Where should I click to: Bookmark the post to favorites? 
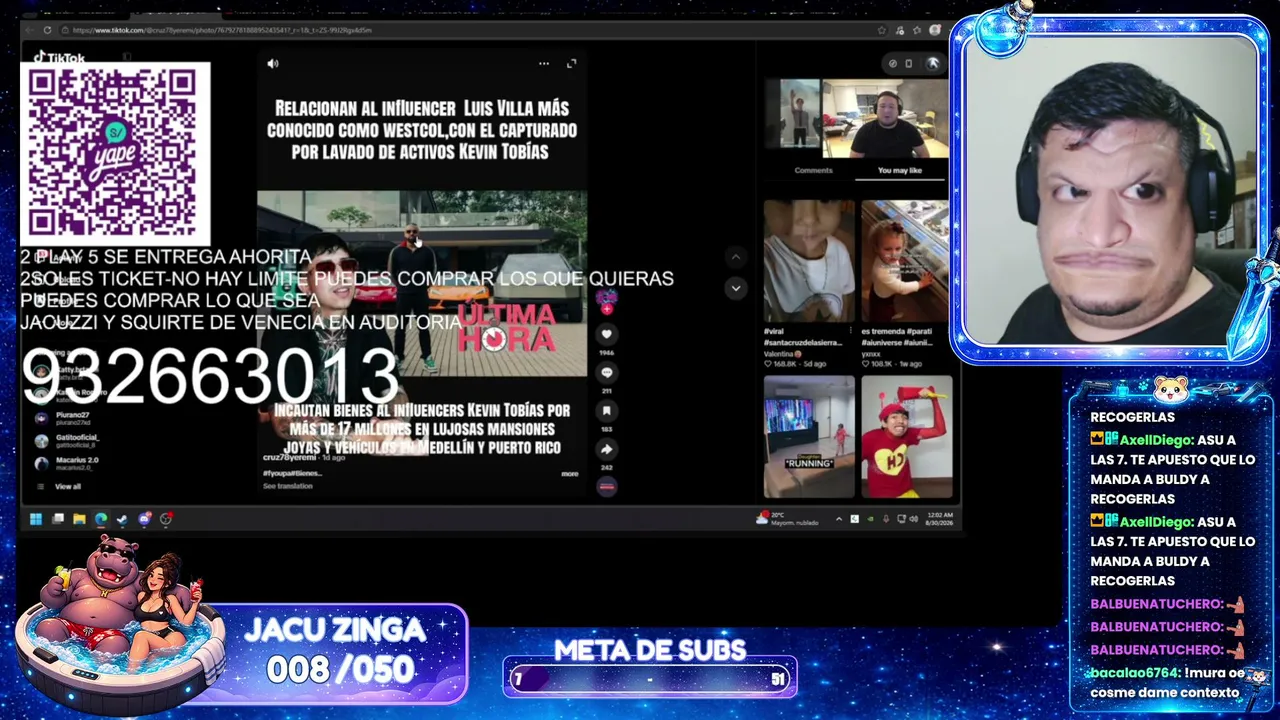pos(606,410)
